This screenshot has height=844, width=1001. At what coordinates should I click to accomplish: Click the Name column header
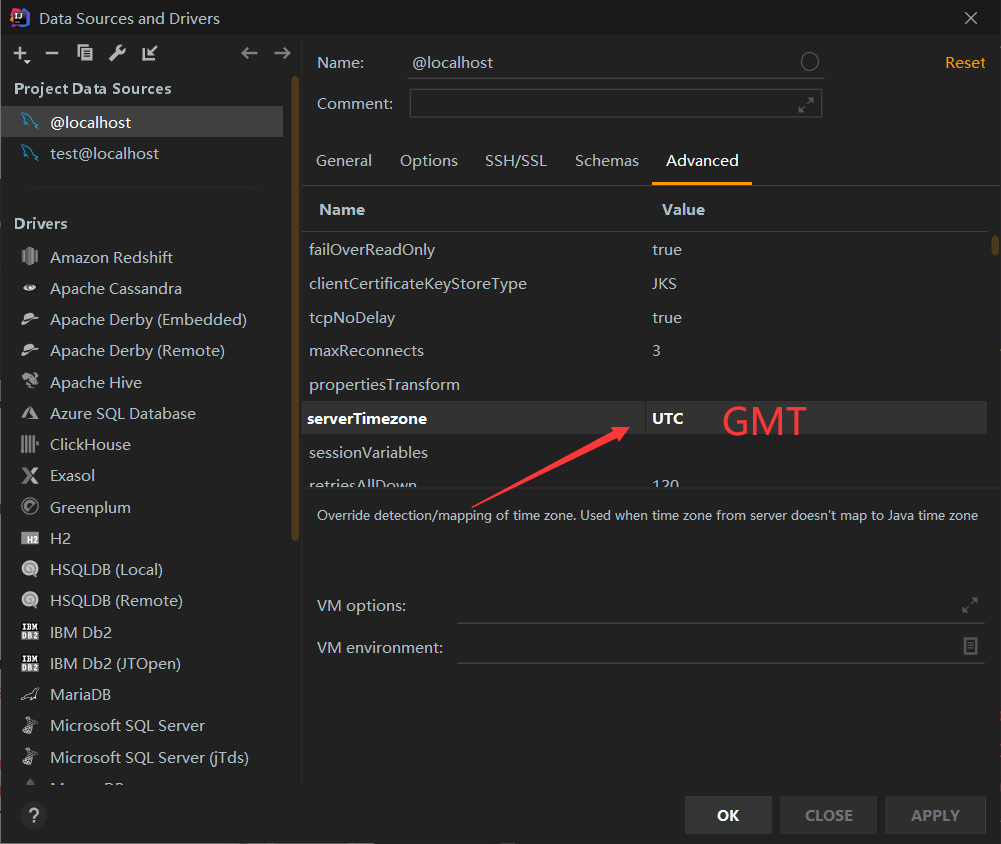[x=342, y=210]
